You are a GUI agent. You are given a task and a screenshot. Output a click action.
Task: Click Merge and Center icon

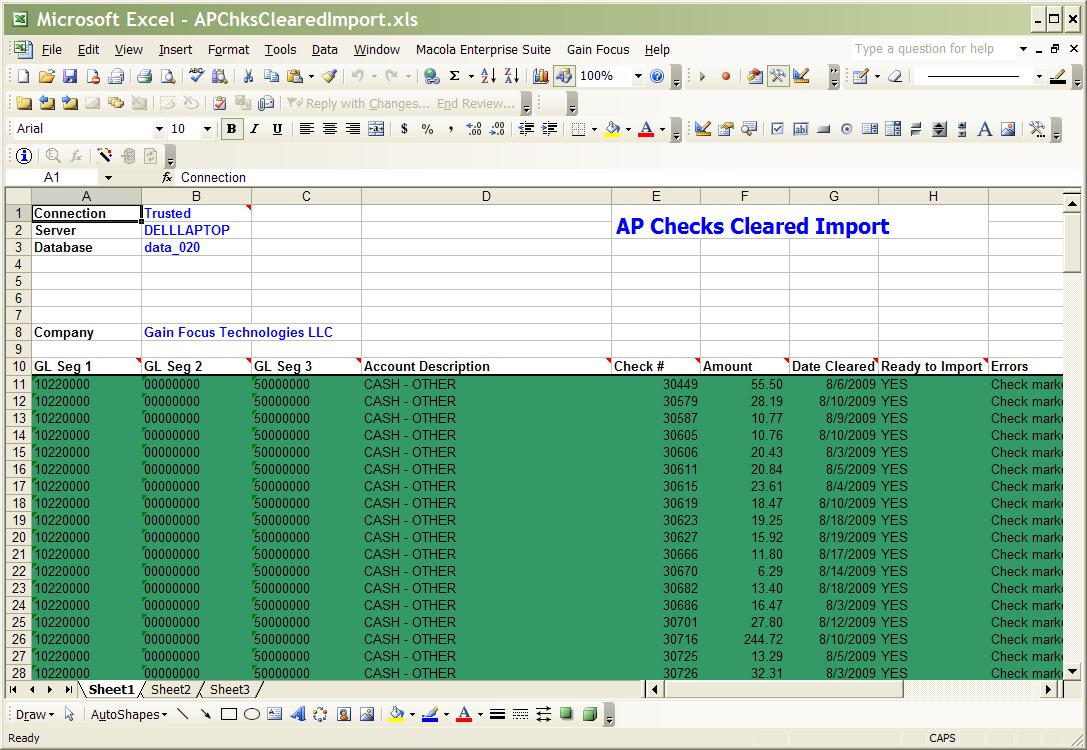(376, 129)
